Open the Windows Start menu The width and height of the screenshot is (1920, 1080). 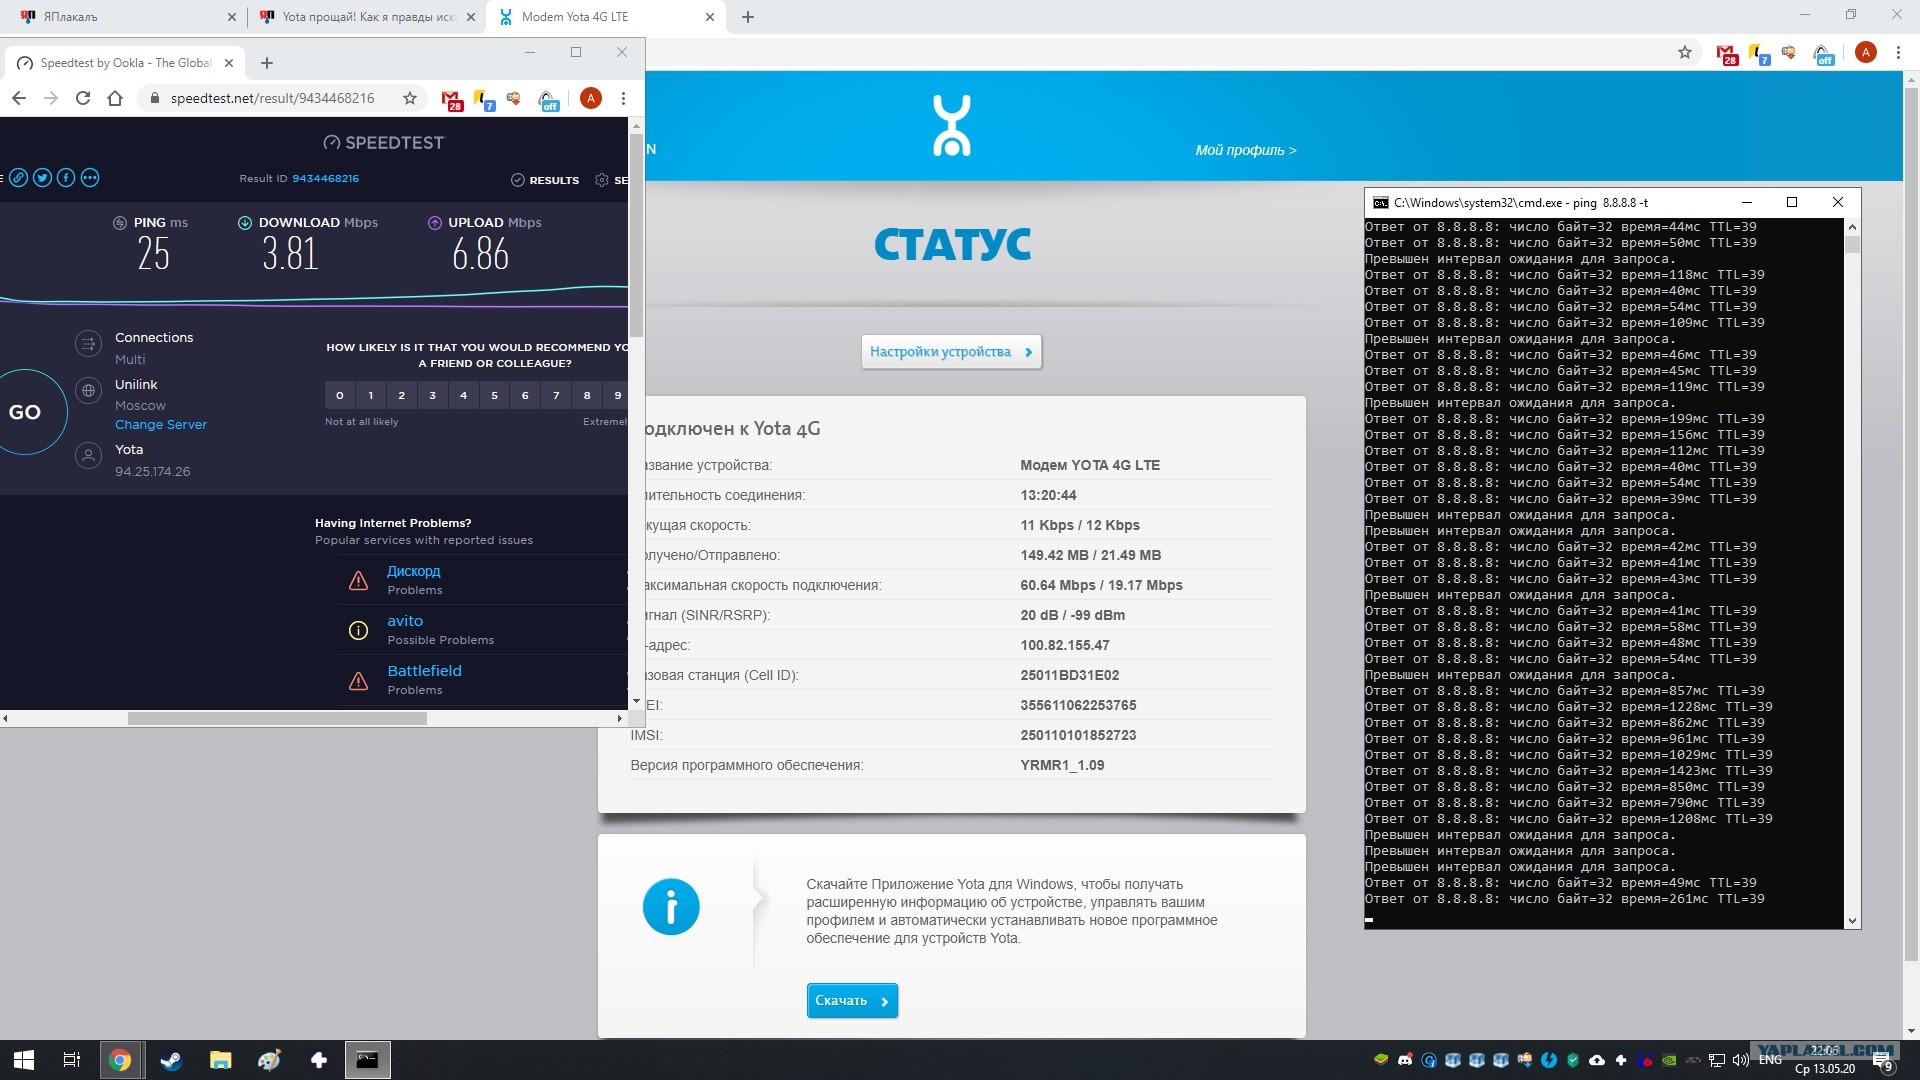click(x=24, y=1060)
